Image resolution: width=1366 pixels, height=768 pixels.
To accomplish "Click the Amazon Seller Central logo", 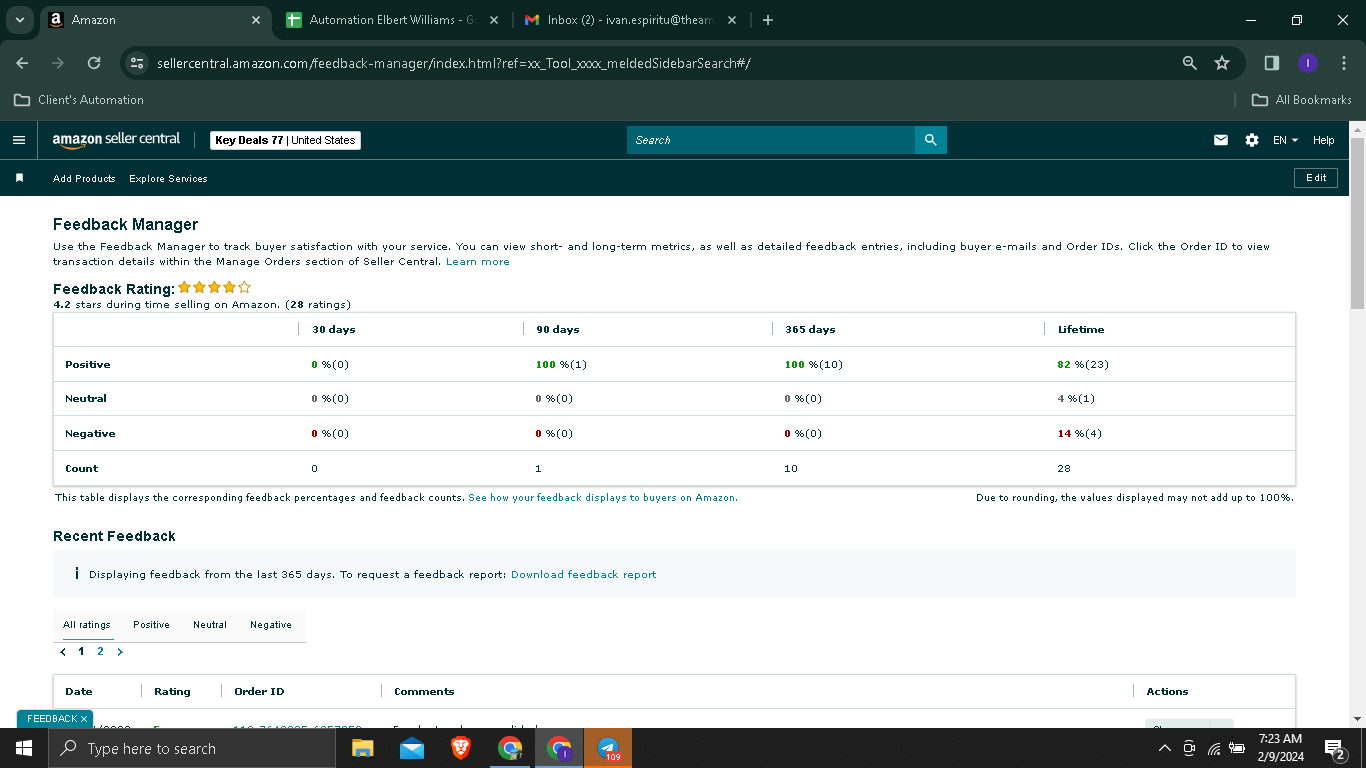I will (116, 140).
